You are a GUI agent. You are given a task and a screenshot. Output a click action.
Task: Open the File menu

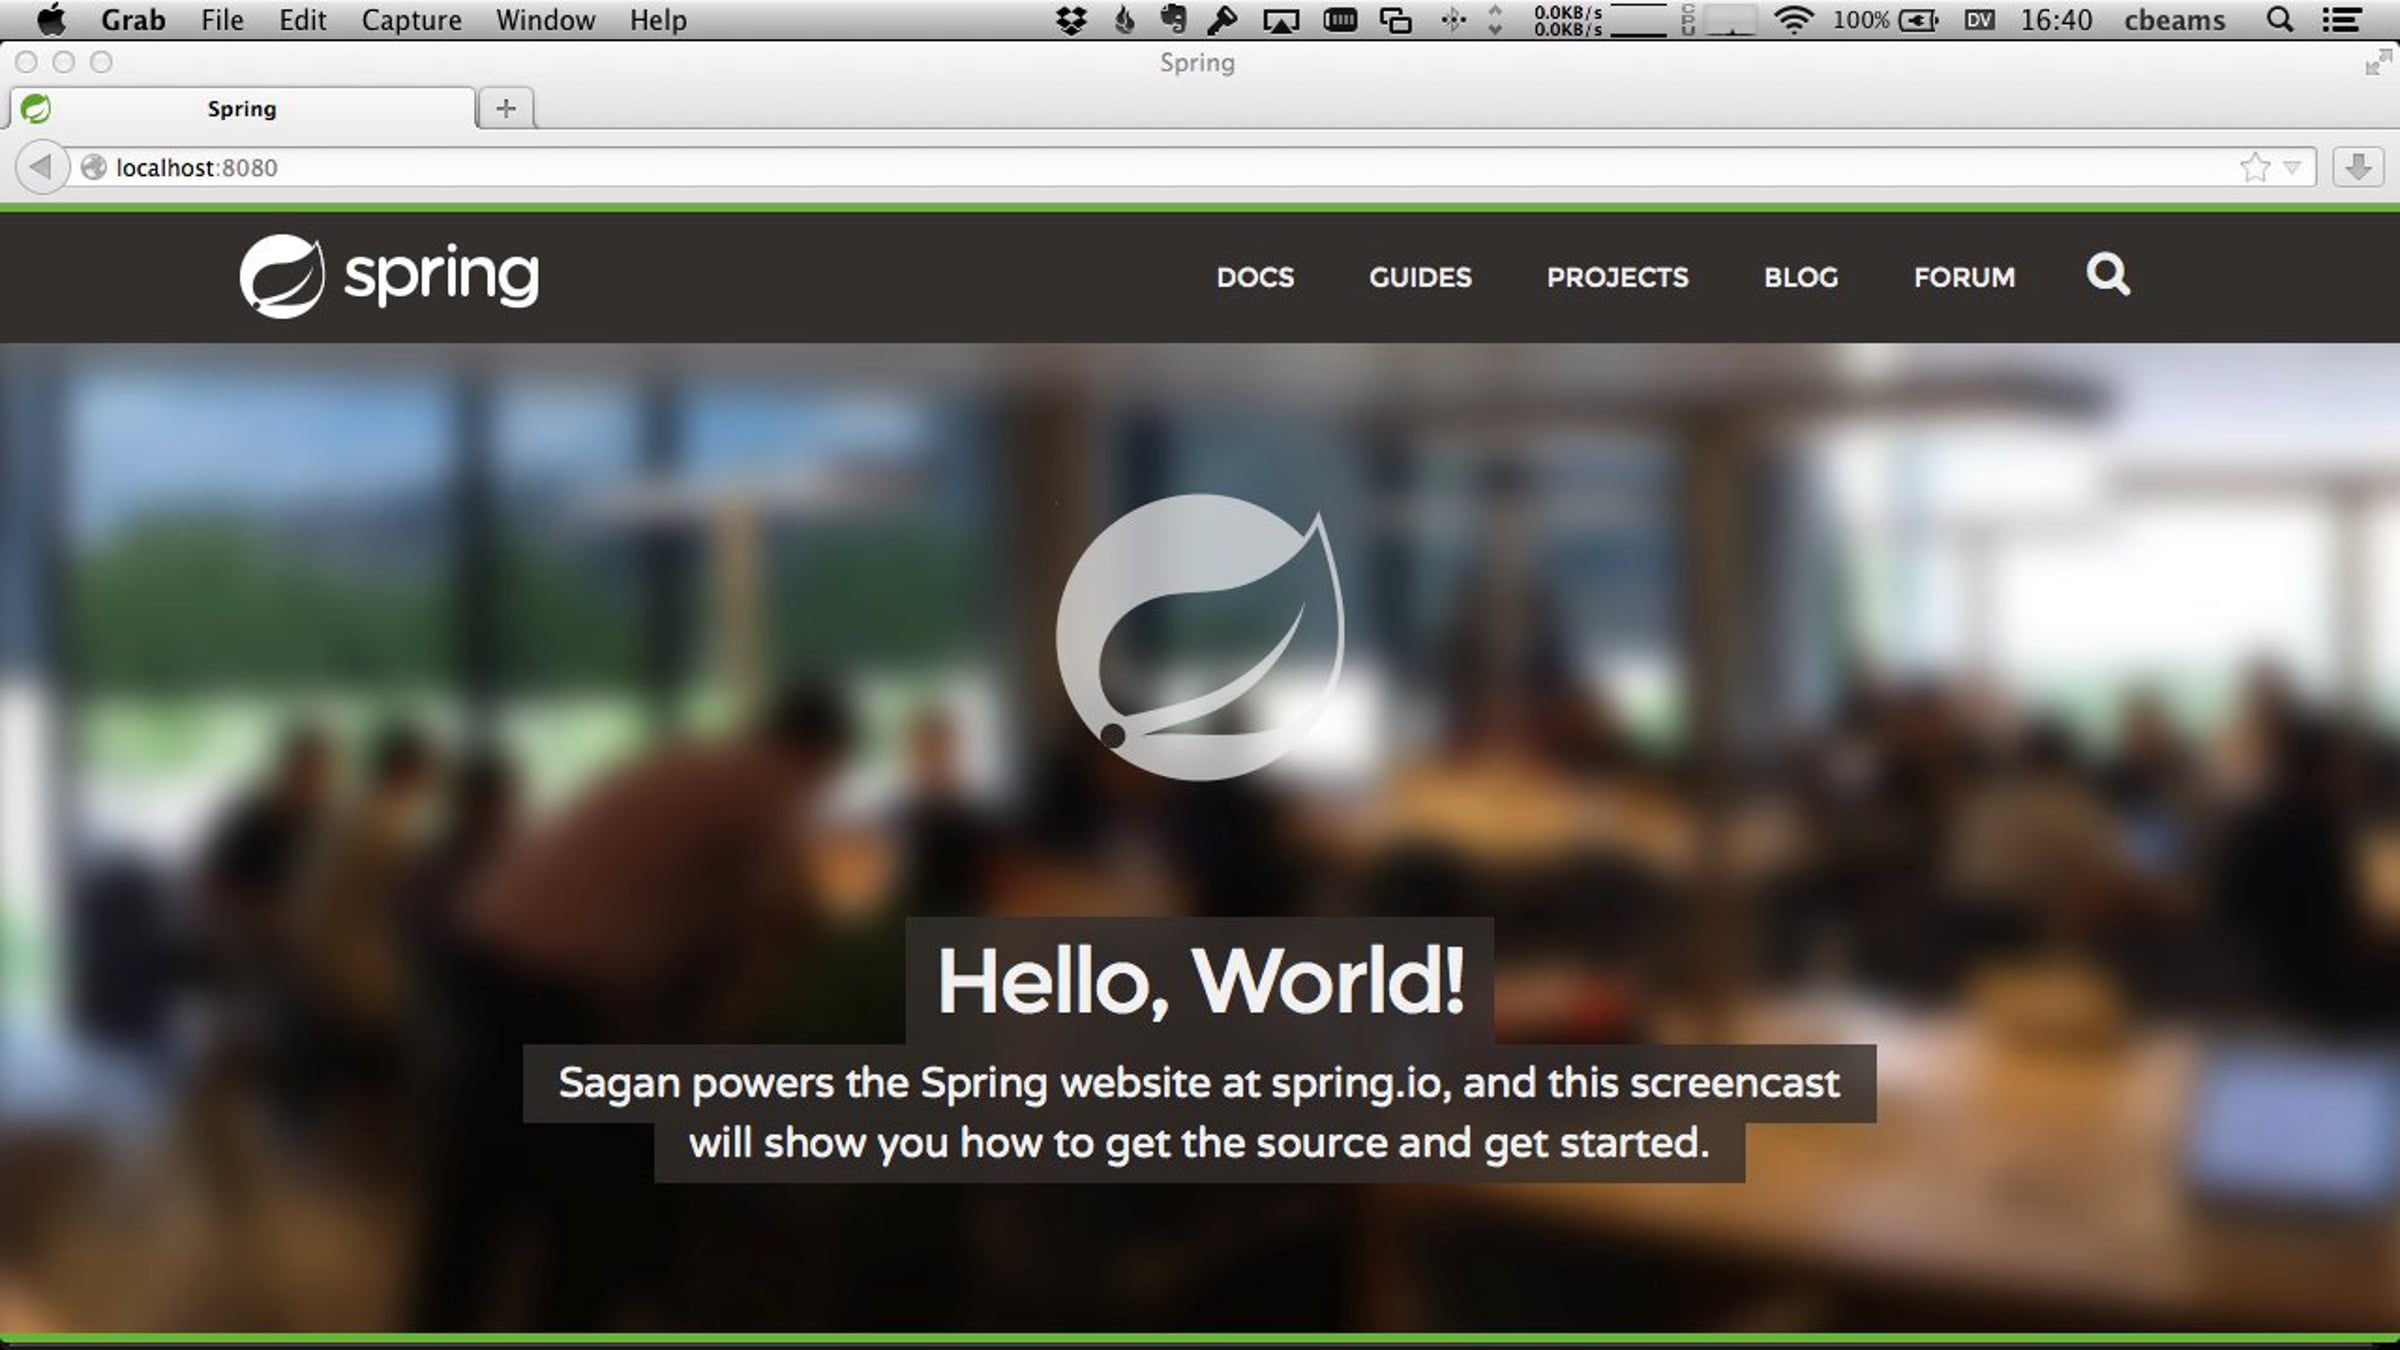point(222,20)
